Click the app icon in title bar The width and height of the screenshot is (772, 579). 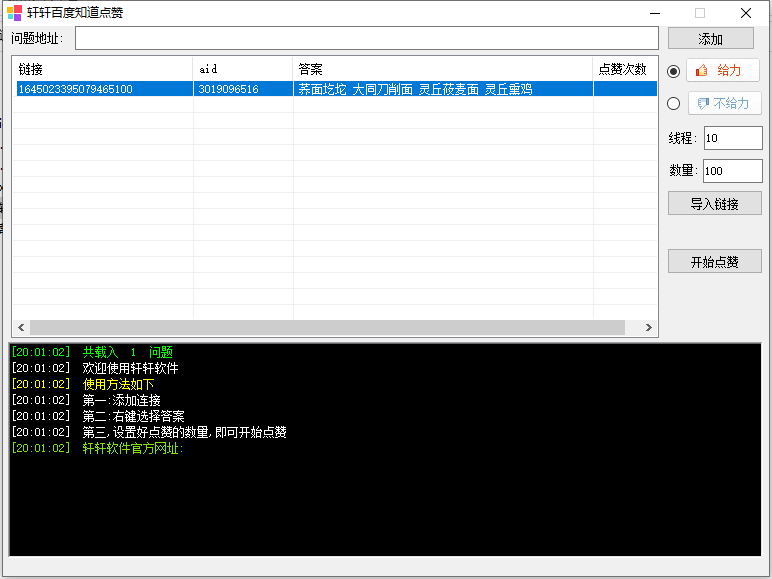pyautogui.click(x=14, y=13)
